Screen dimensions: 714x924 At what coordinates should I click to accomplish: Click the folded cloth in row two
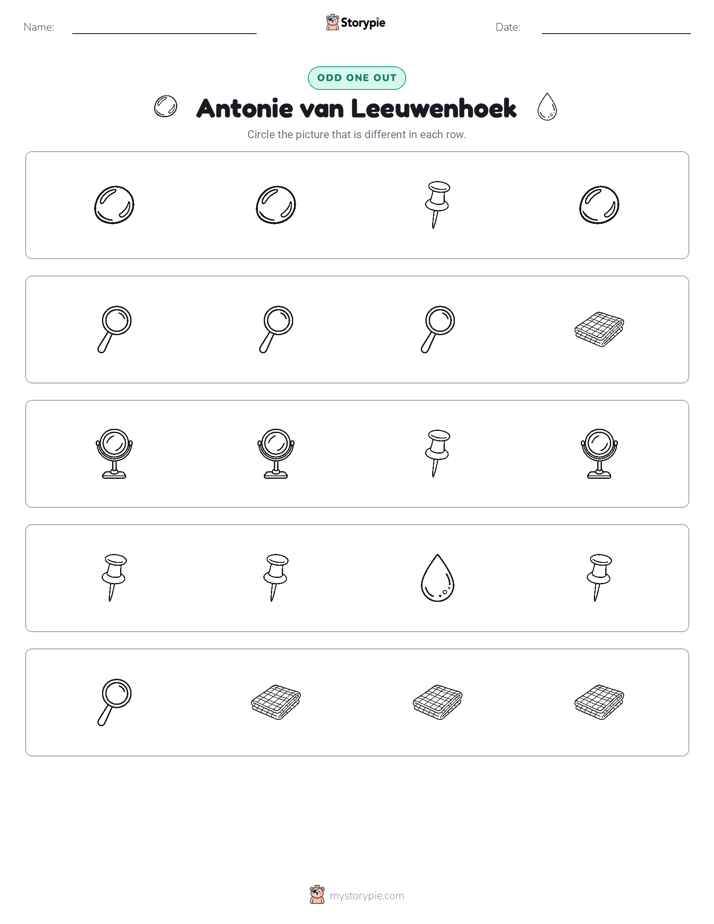pyautogui.click(x=599, y=329)
